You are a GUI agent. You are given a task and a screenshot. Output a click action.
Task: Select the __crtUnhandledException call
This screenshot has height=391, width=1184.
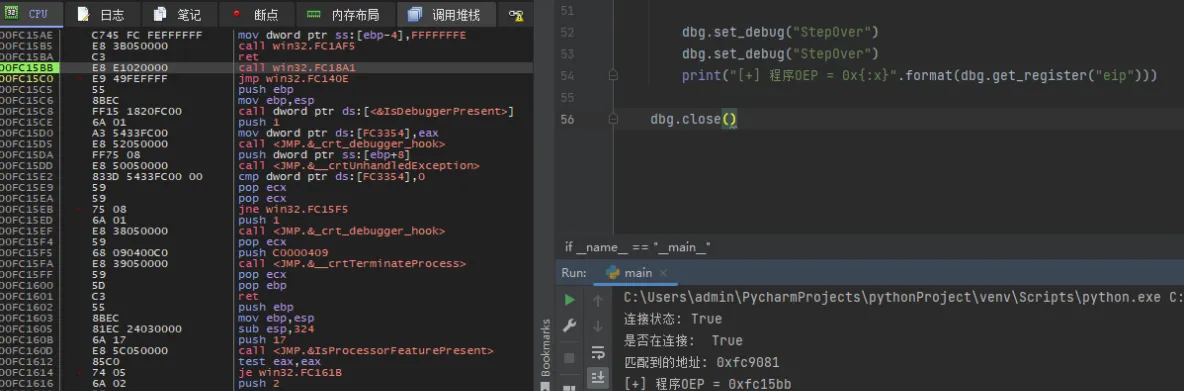[x=359, y=165]
